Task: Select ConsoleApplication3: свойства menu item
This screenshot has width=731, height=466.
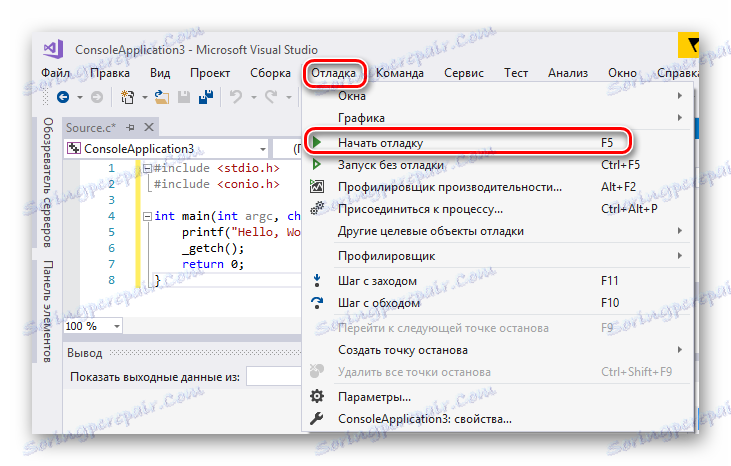Action: 498,418
